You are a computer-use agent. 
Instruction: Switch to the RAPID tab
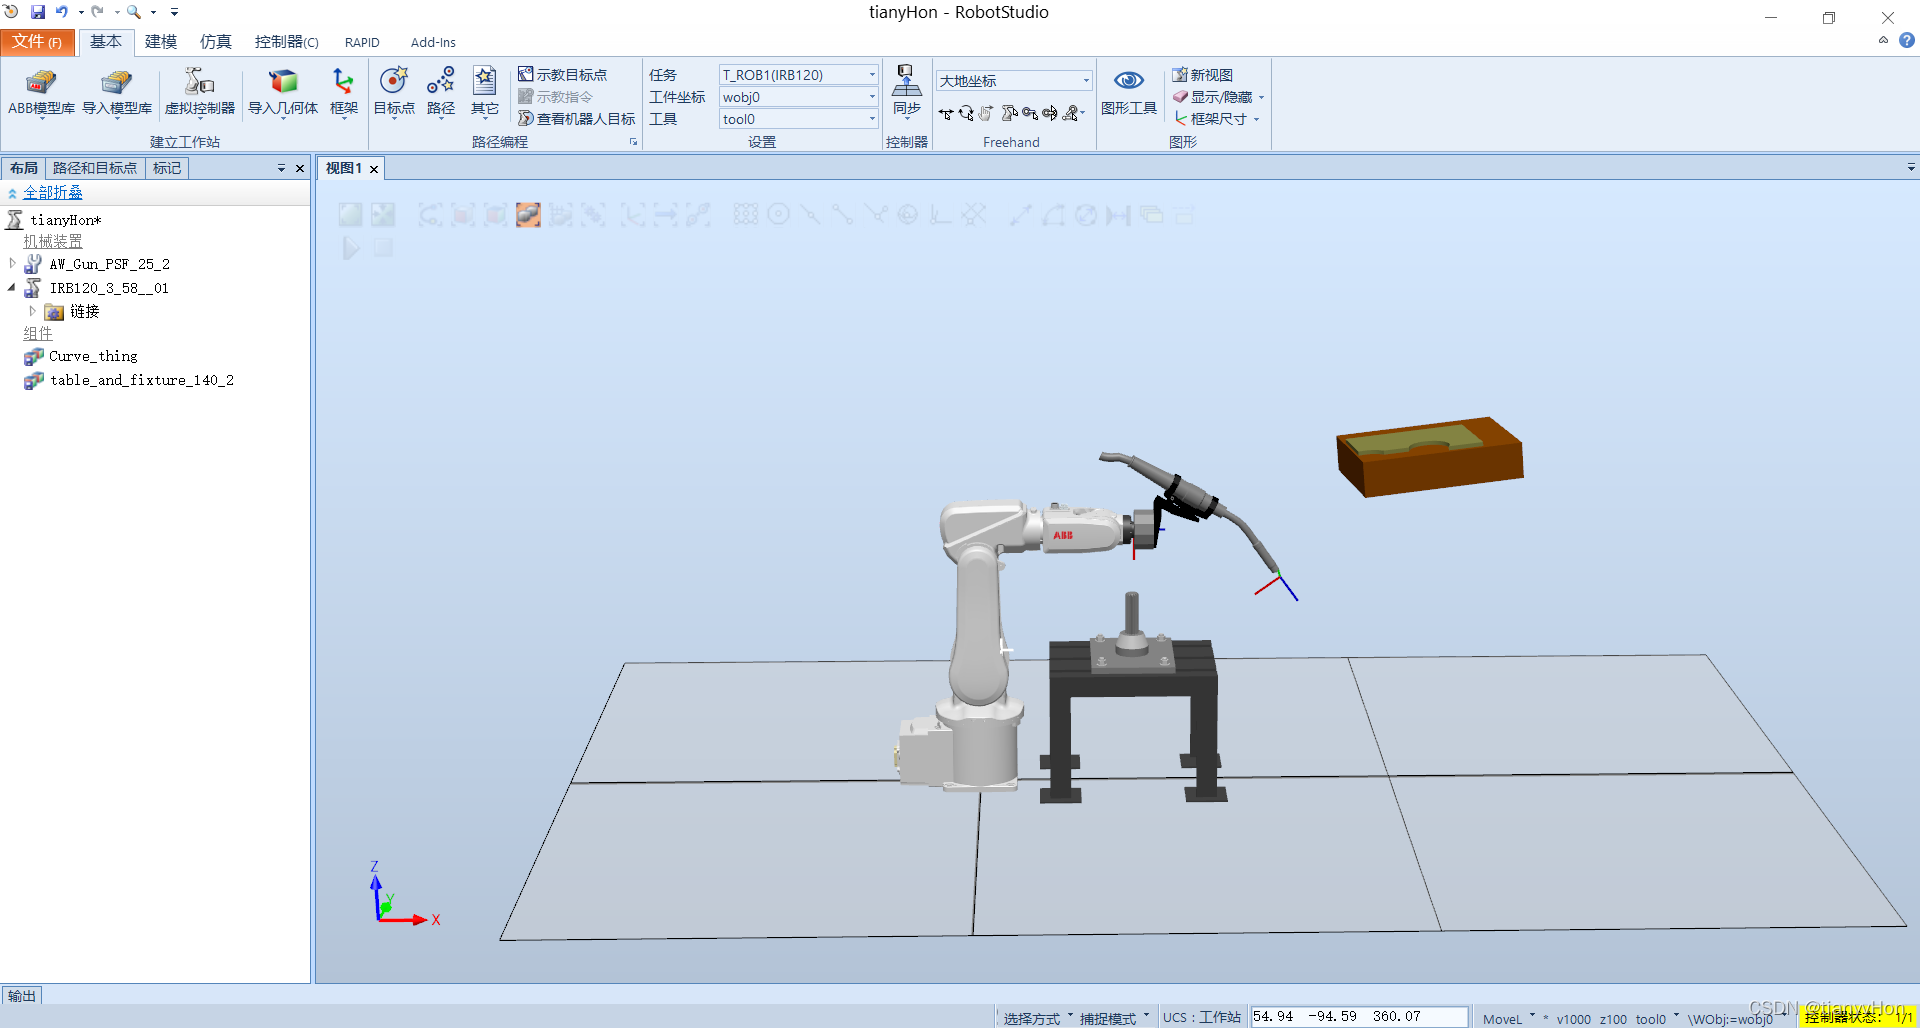(362, 42)
